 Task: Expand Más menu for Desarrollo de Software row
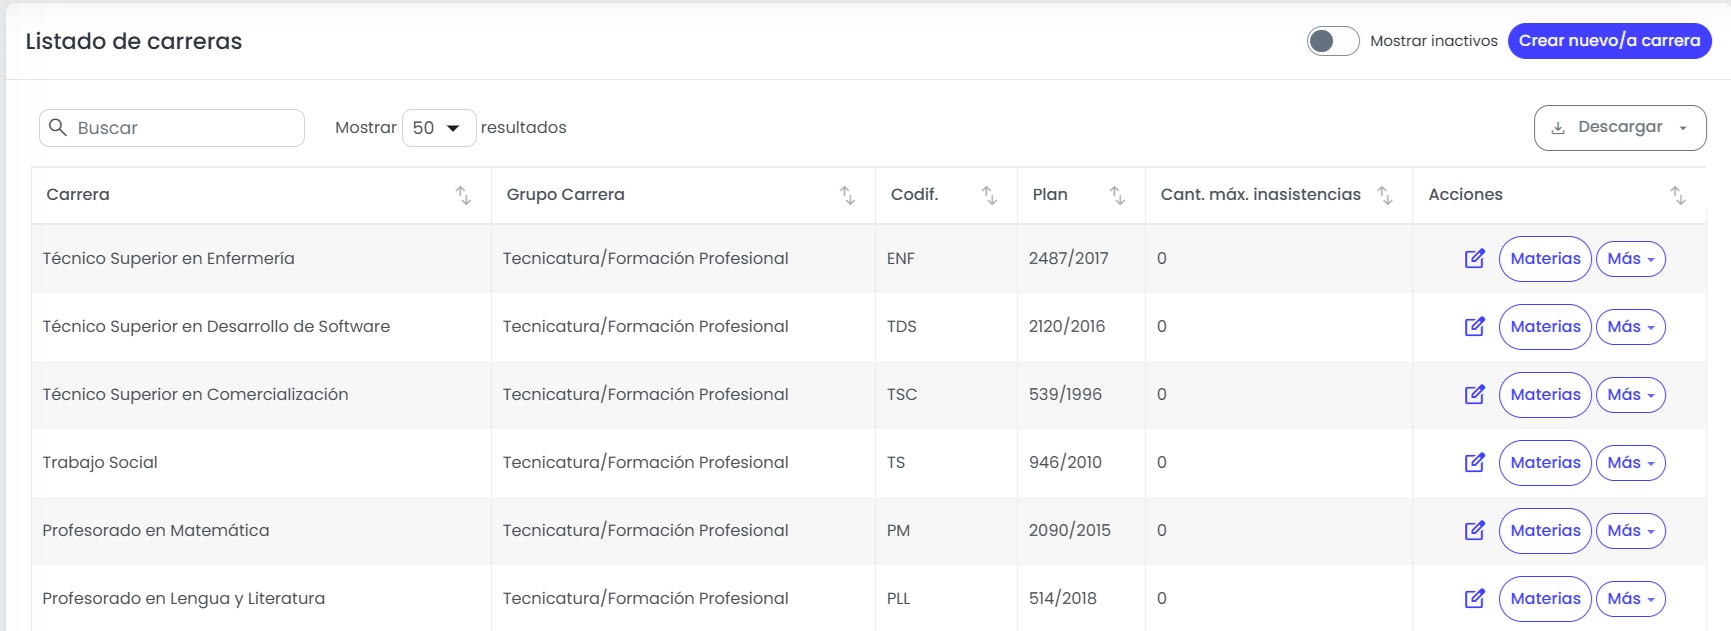pyautogui.click(x=1630, y=327)
